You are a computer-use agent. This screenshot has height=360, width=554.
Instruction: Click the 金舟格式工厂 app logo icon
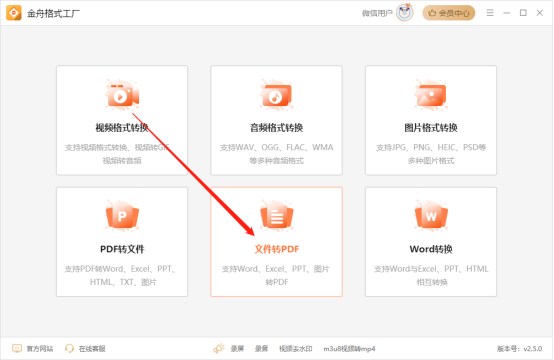pyautogui.click(x=14, y=13)
